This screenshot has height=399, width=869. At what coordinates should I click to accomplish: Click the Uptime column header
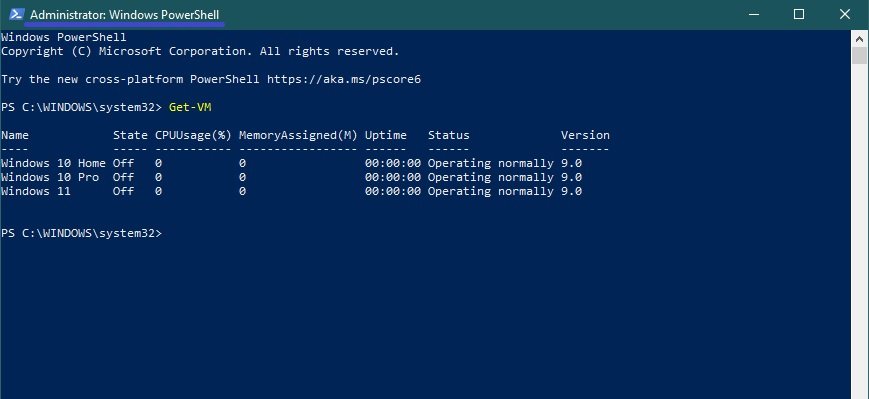tap(386, 135)
